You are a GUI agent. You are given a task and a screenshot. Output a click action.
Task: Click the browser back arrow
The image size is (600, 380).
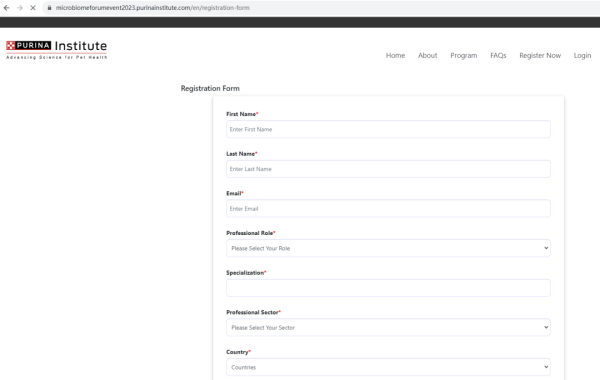(x=7, y=8)
